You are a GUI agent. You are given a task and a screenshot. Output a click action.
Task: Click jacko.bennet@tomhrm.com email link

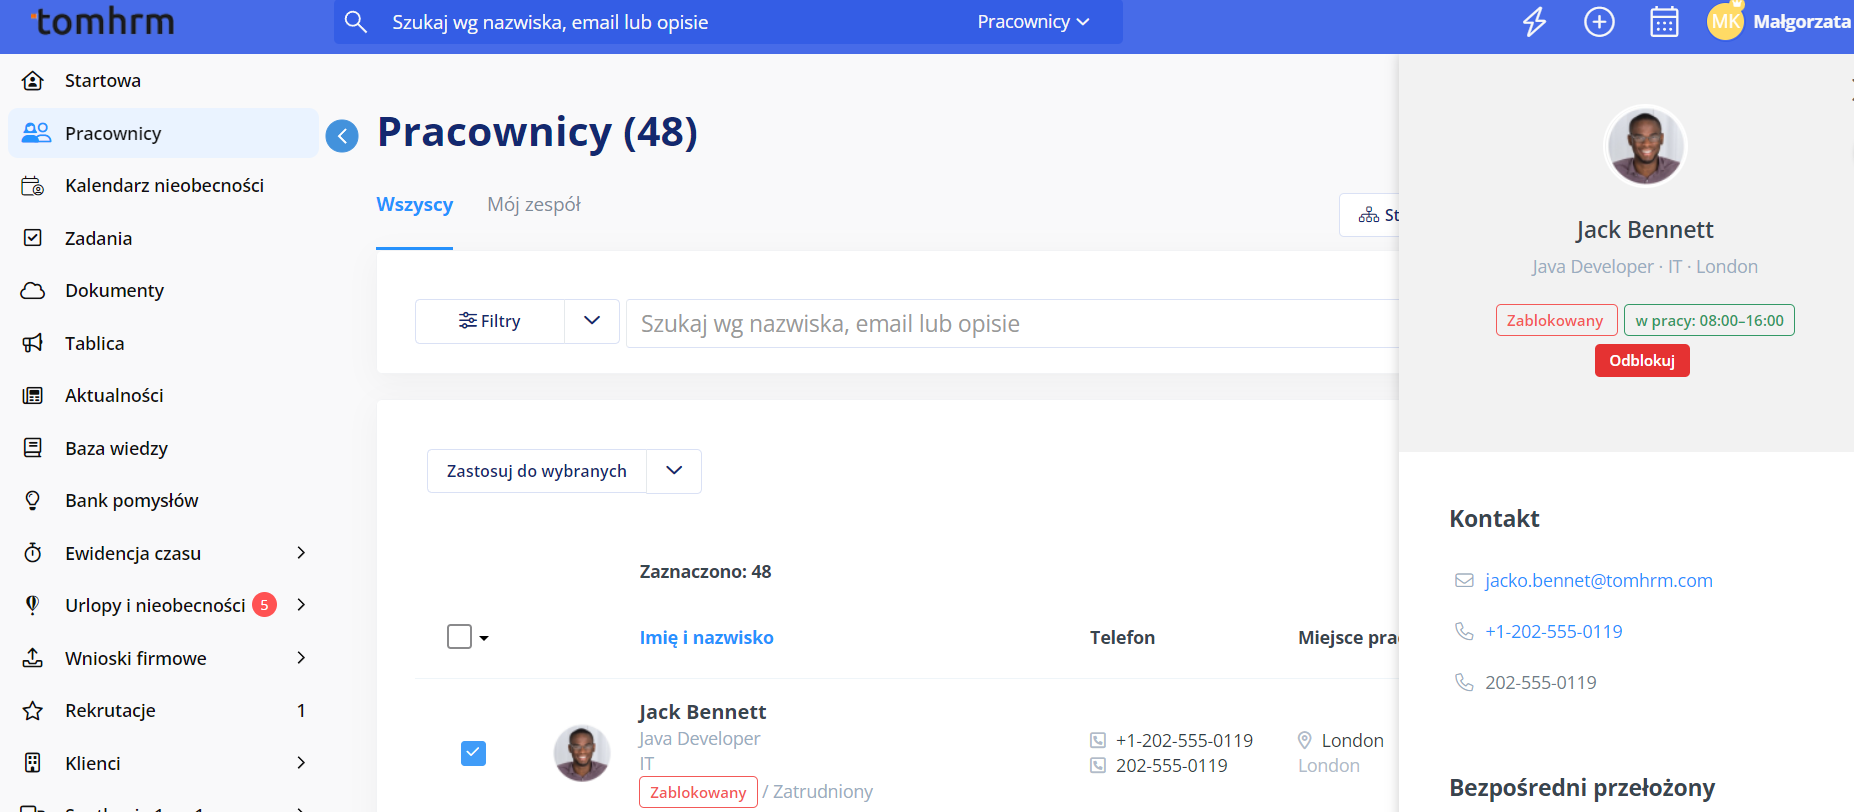click(1598, 581)
